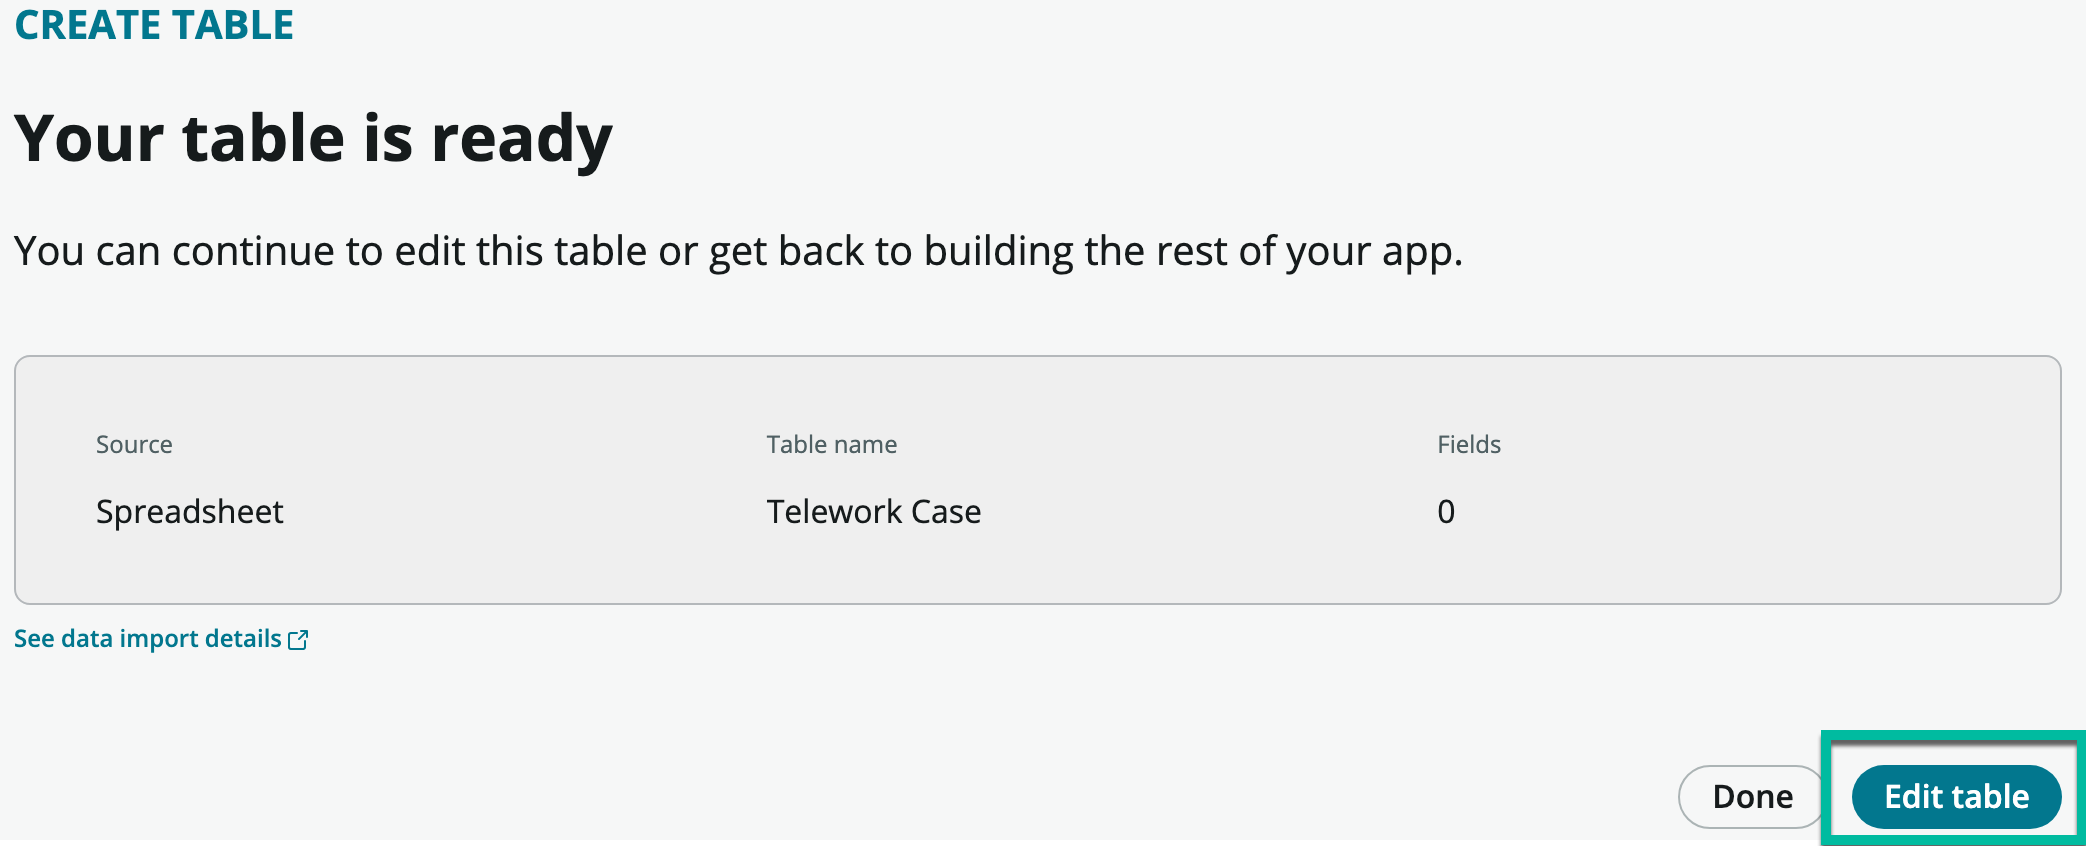Click the Table name column label
This screenshot has height=846, width=2086.
831,445
